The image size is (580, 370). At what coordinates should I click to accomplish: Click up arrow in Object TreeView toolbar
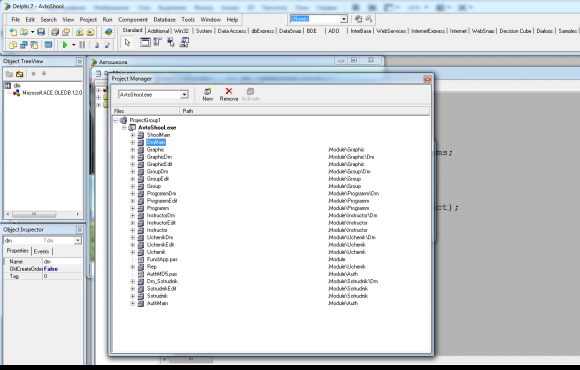click(34, 74)
